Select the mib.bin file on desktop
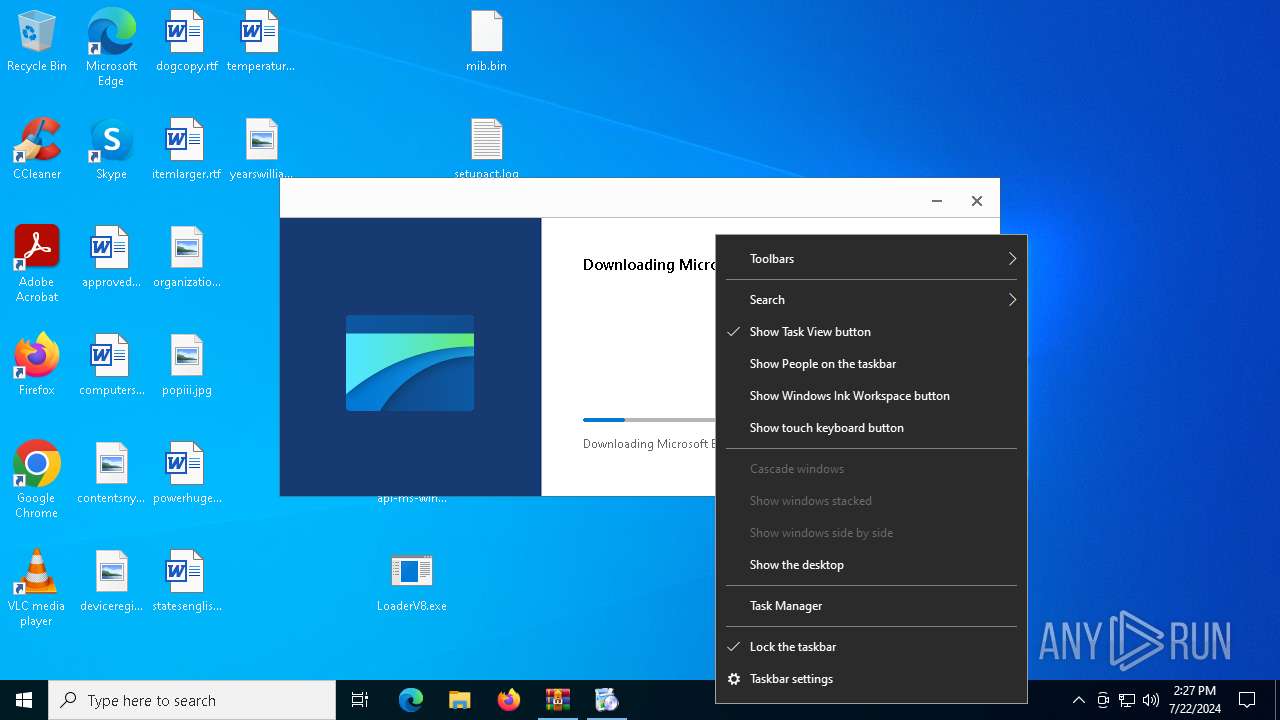The image size is (1280, 720). tap(486, 42)
